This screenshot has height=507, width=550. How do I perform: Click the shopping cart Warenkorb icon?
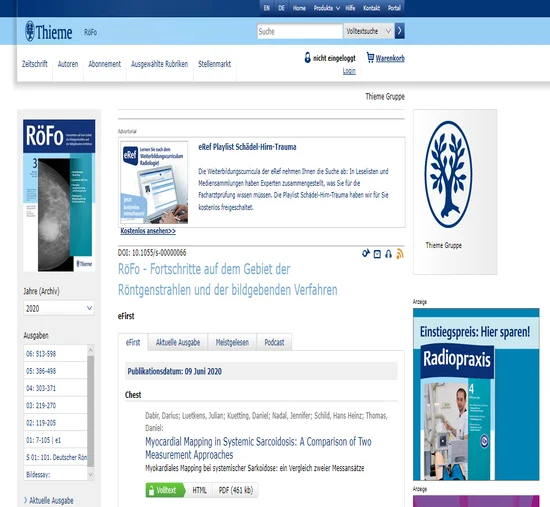pyautogui.click(x=370, y=57)
